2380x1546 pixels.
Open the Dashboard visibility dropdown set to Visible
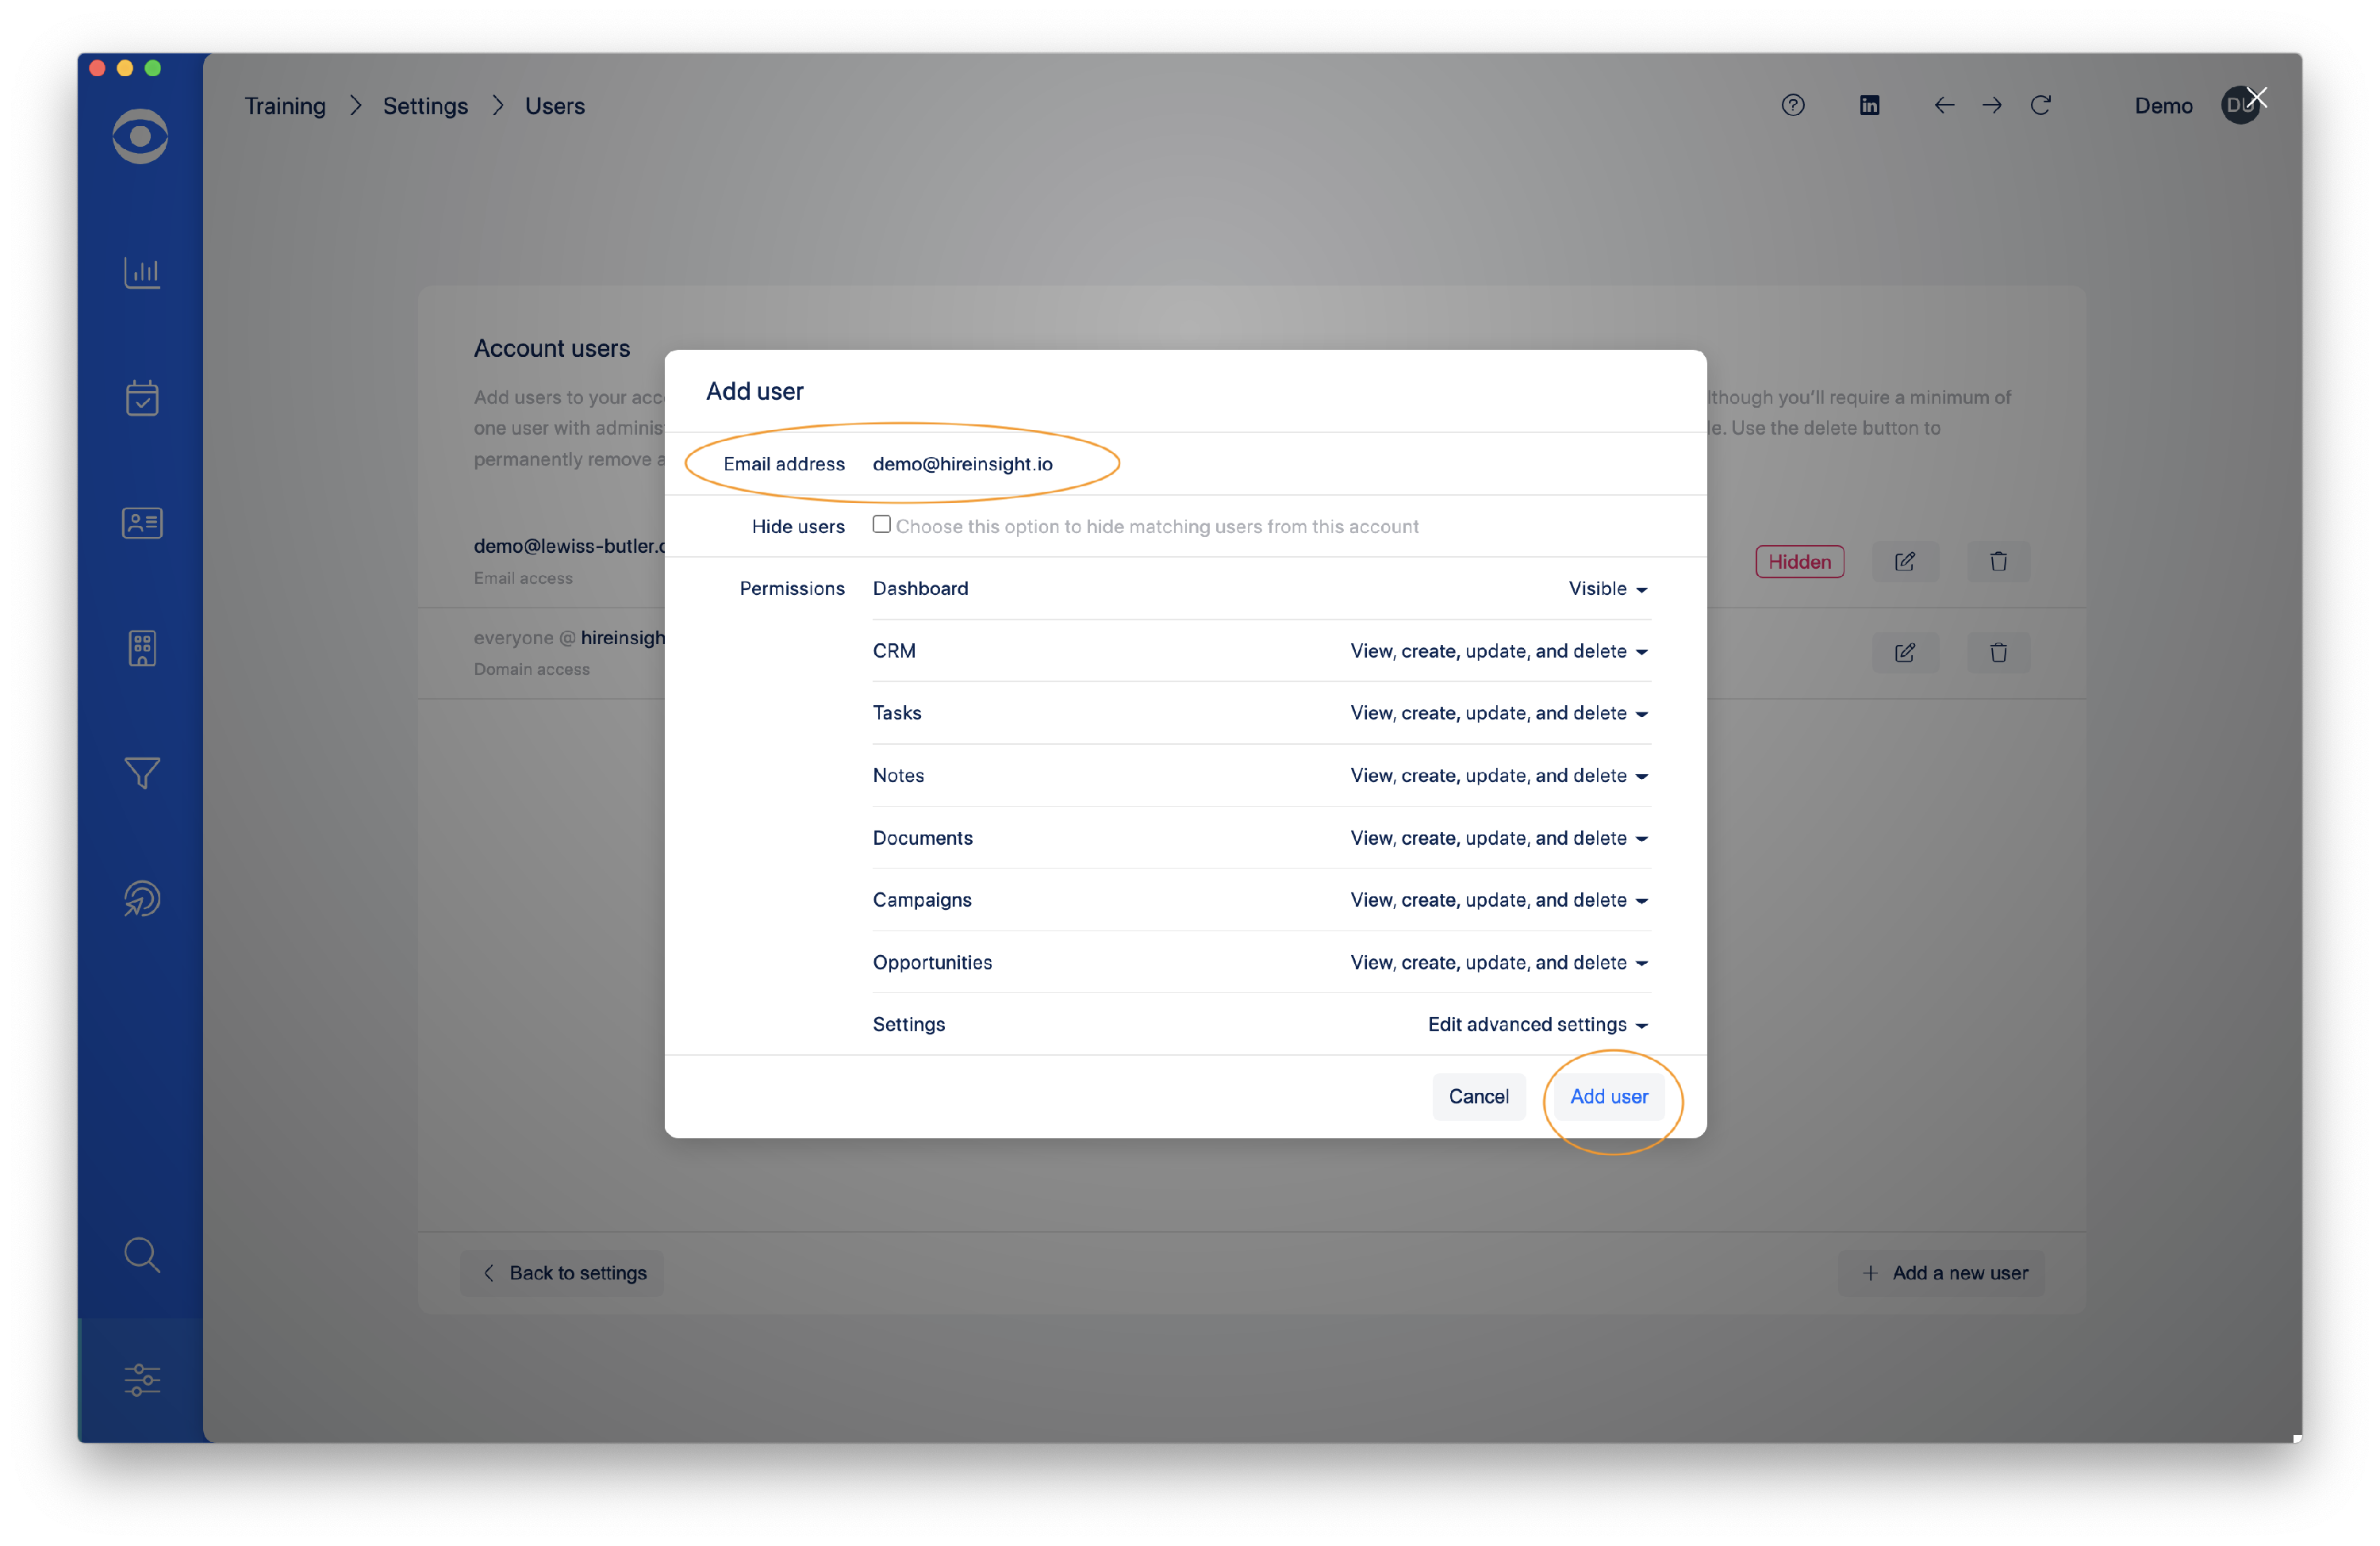pyautogui.click(x=1605, y=589)
